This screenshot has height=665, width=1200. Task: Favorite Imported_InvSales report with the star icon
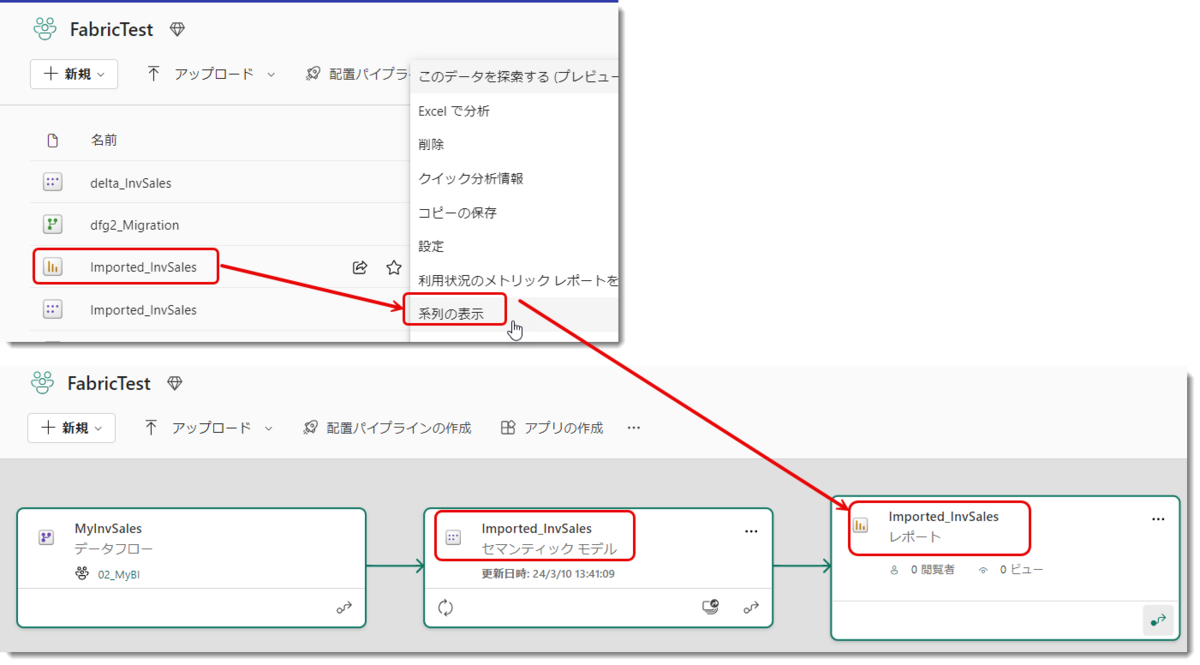click(x=394, y=268)
